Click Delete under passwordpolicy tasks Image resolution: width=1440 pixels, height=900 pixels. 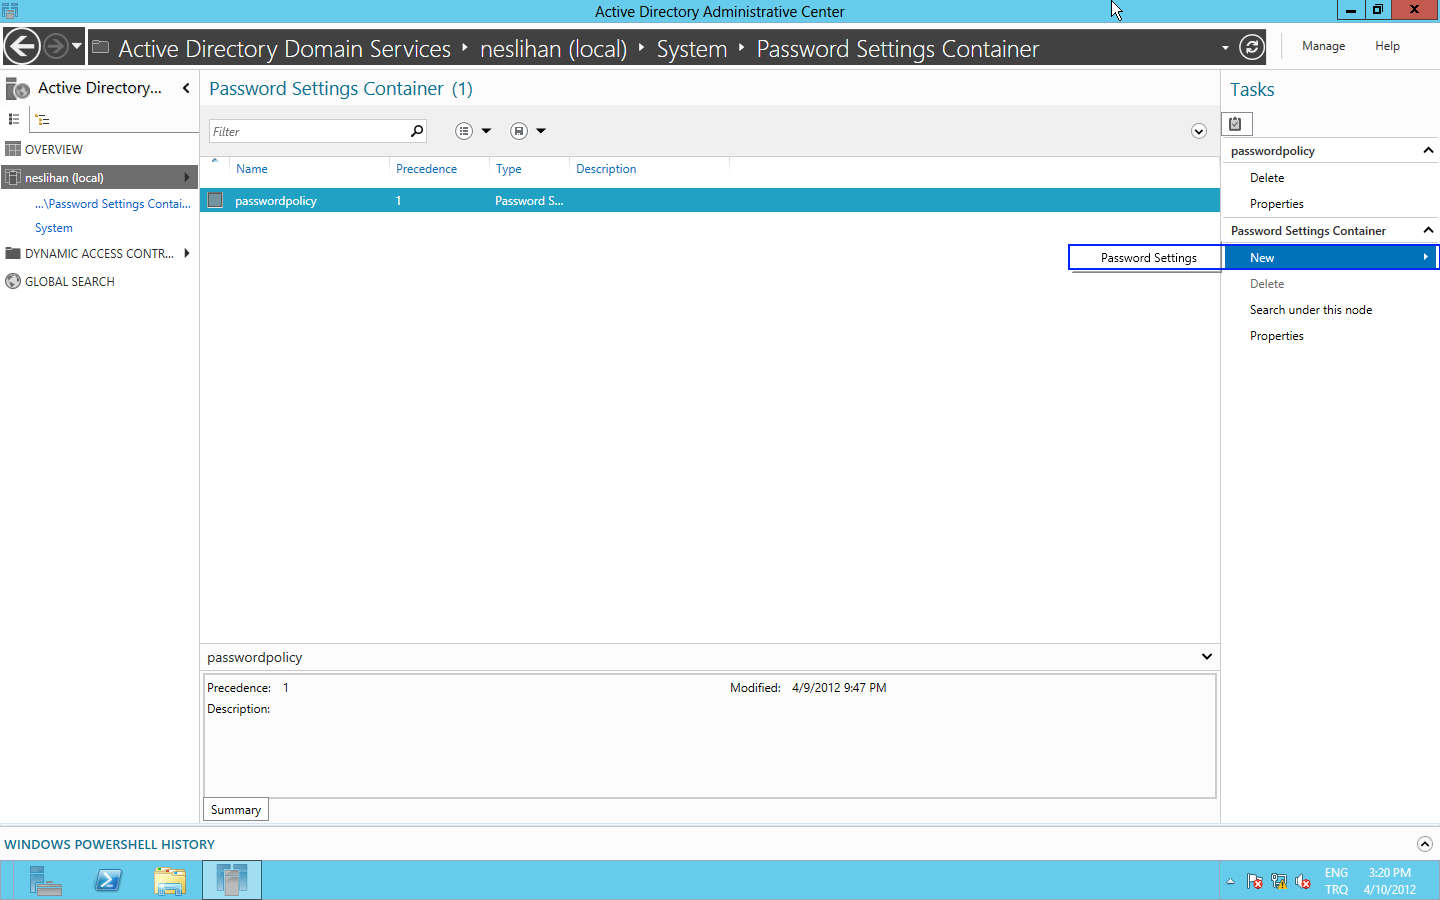[1267, 178]
